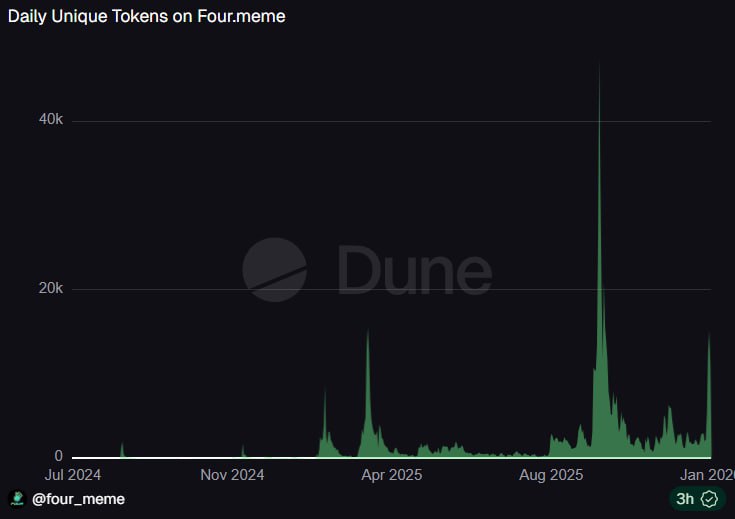Click the small spike after Jul 2024
This screenshot has height=519, width=735.
[x=122, y=447]
